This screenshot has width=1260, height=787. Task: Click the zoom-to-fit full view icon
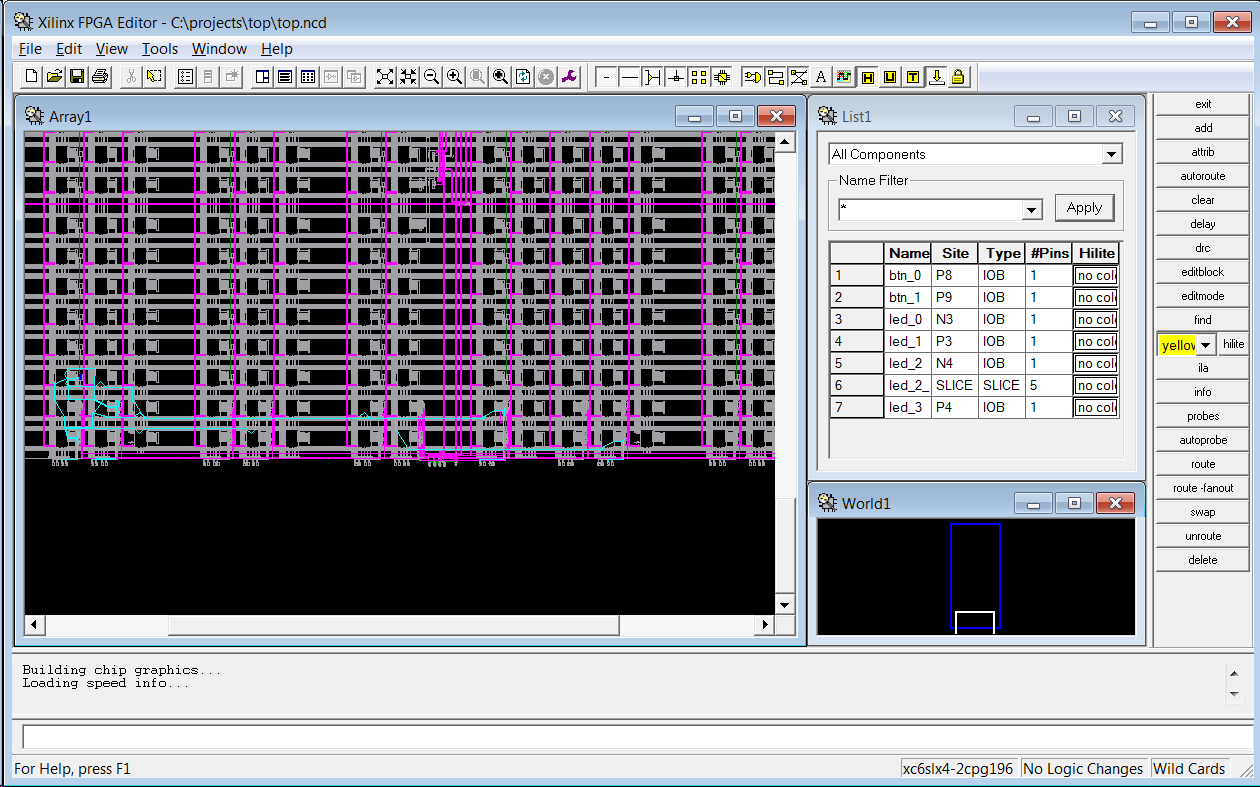(x=385, y=76)
